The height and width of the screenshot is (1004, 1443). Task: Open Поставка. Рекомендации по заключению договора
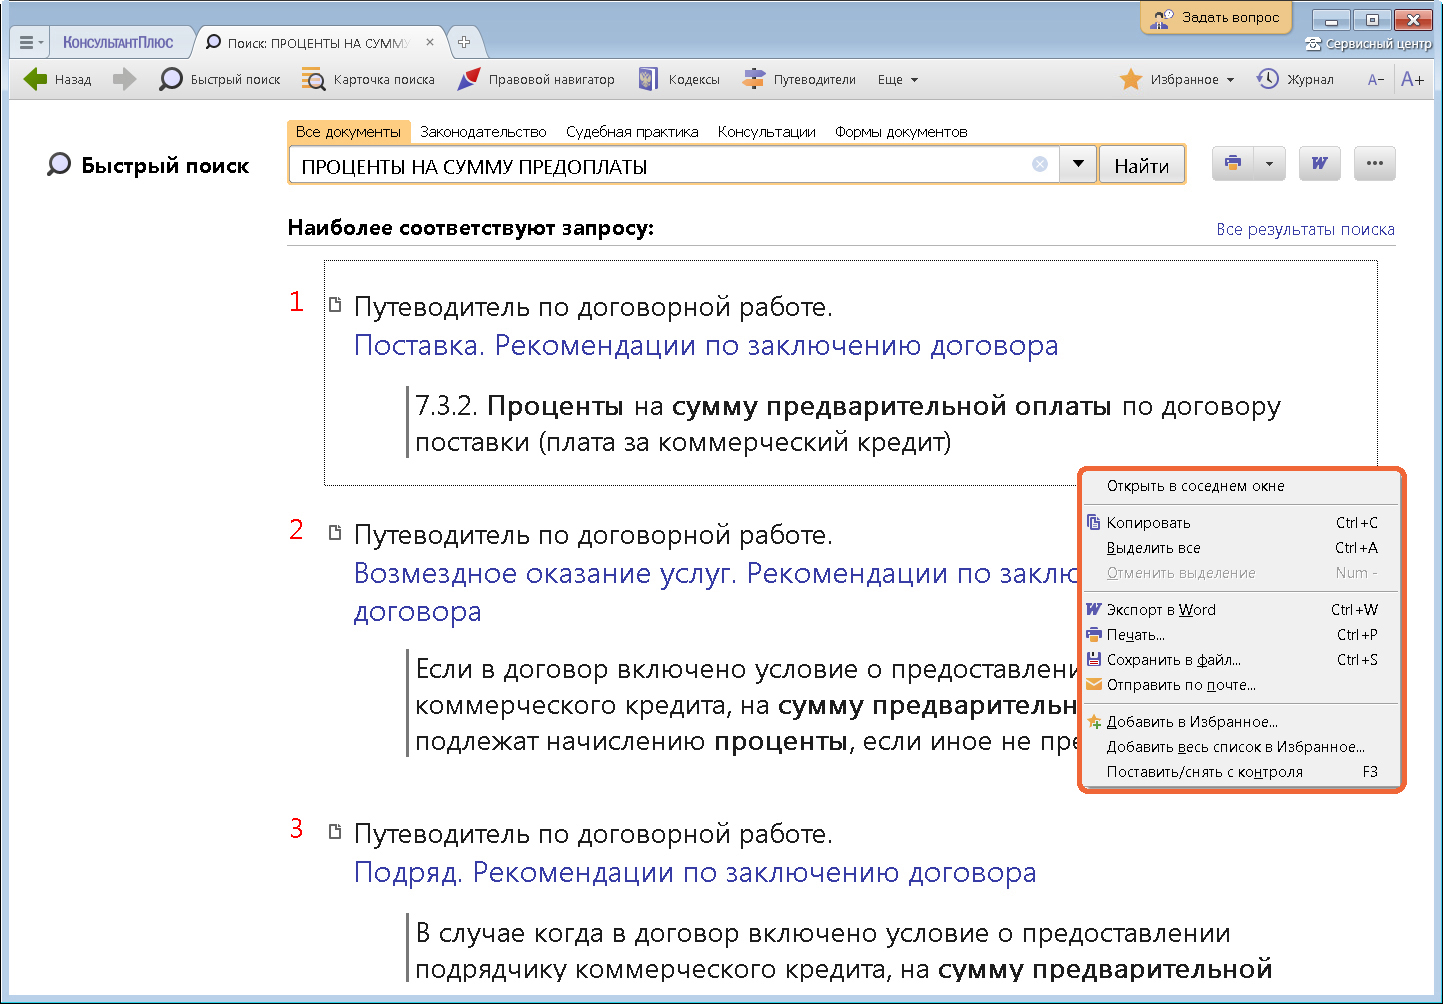tap(706, 345)
